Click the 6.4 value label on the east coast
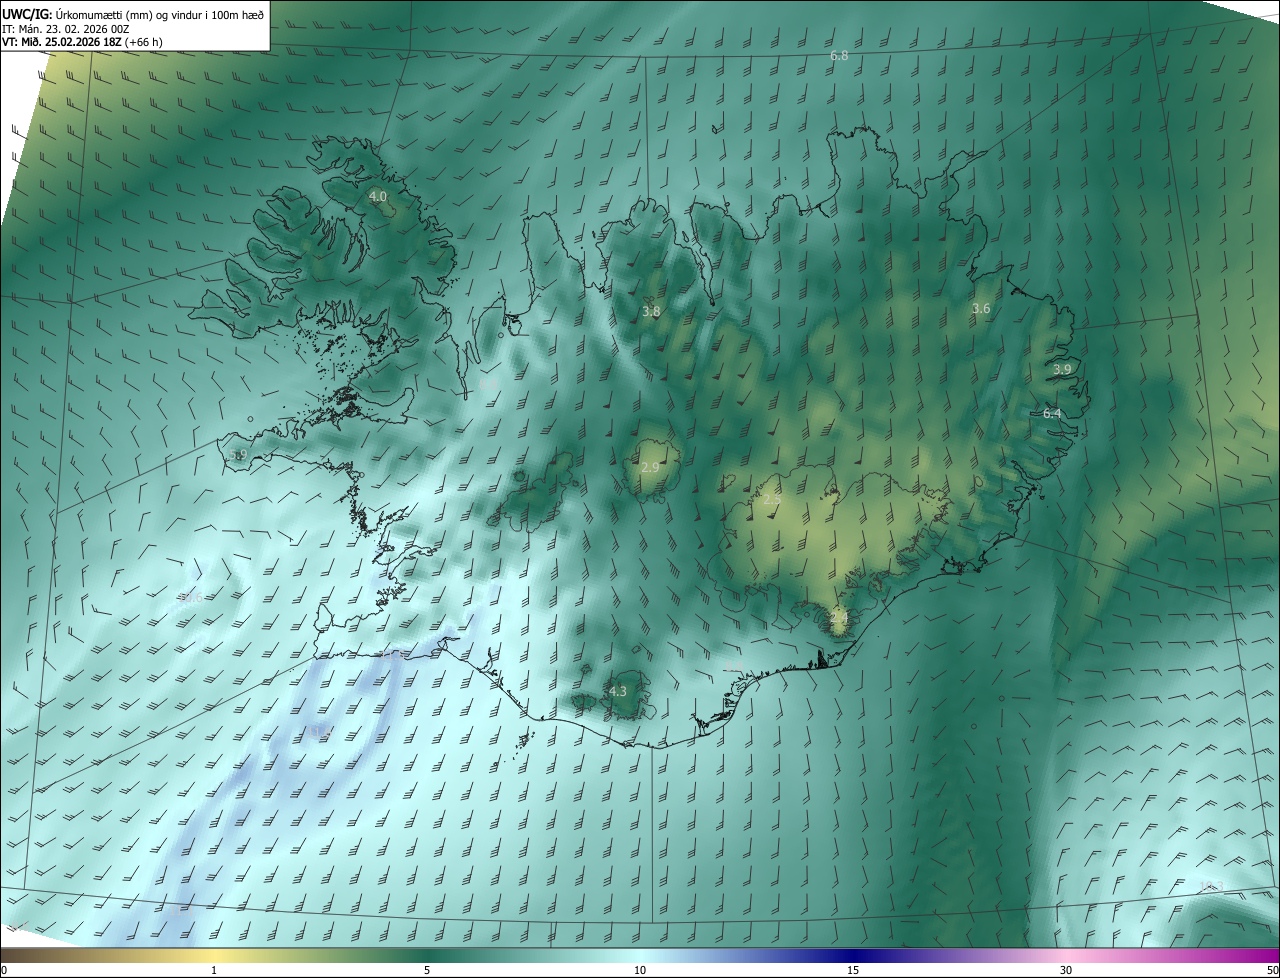 tap(1052, 413)
